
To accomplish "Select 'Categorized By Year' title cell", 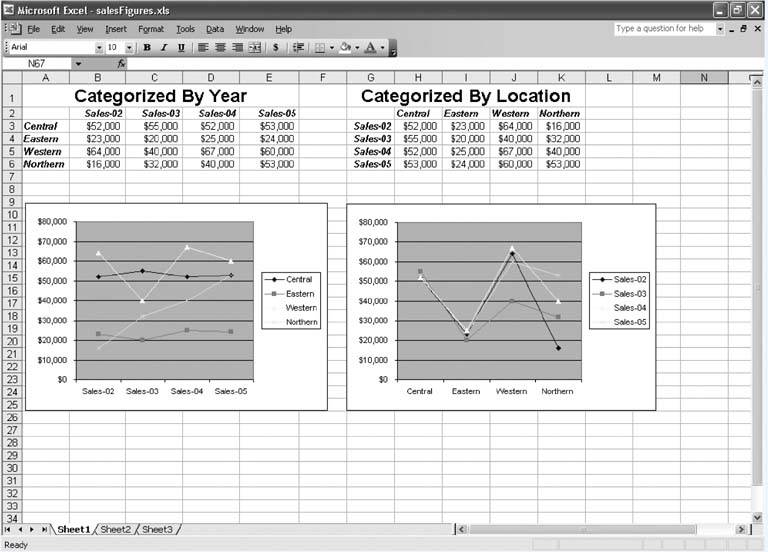I will [161, 96].
